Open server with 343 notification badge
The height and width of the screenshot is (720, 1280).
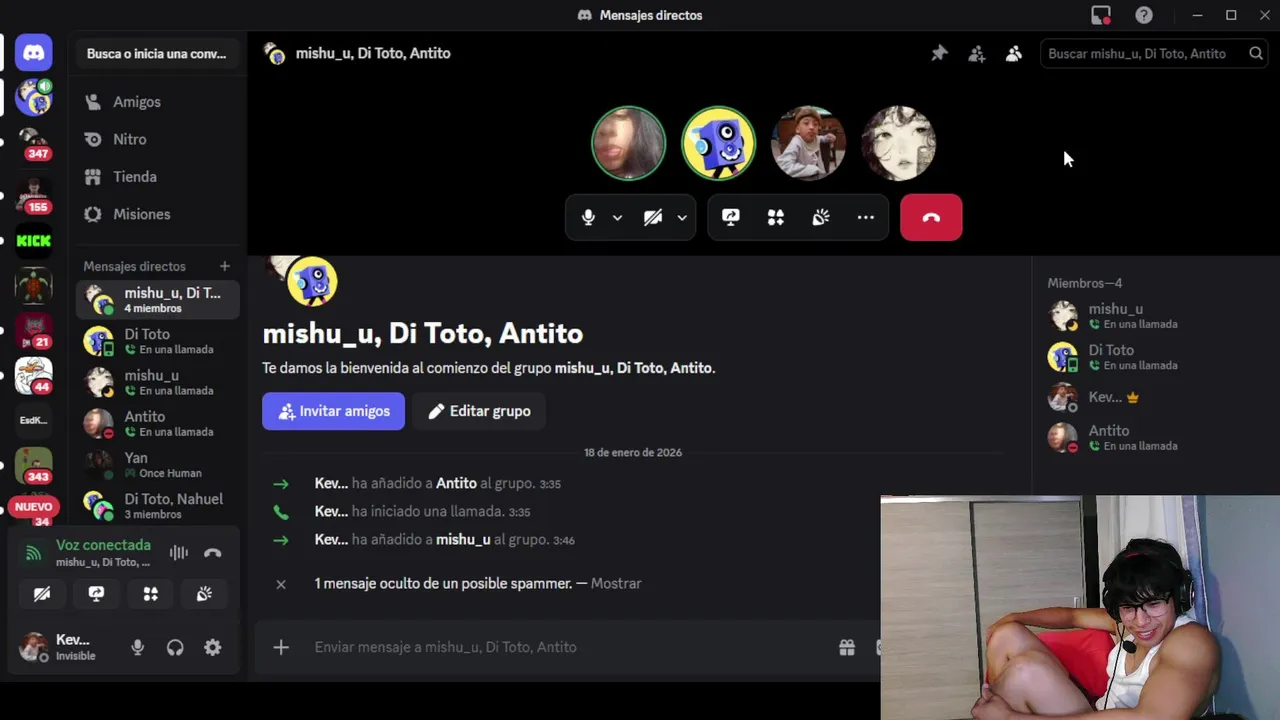point(33,466)
